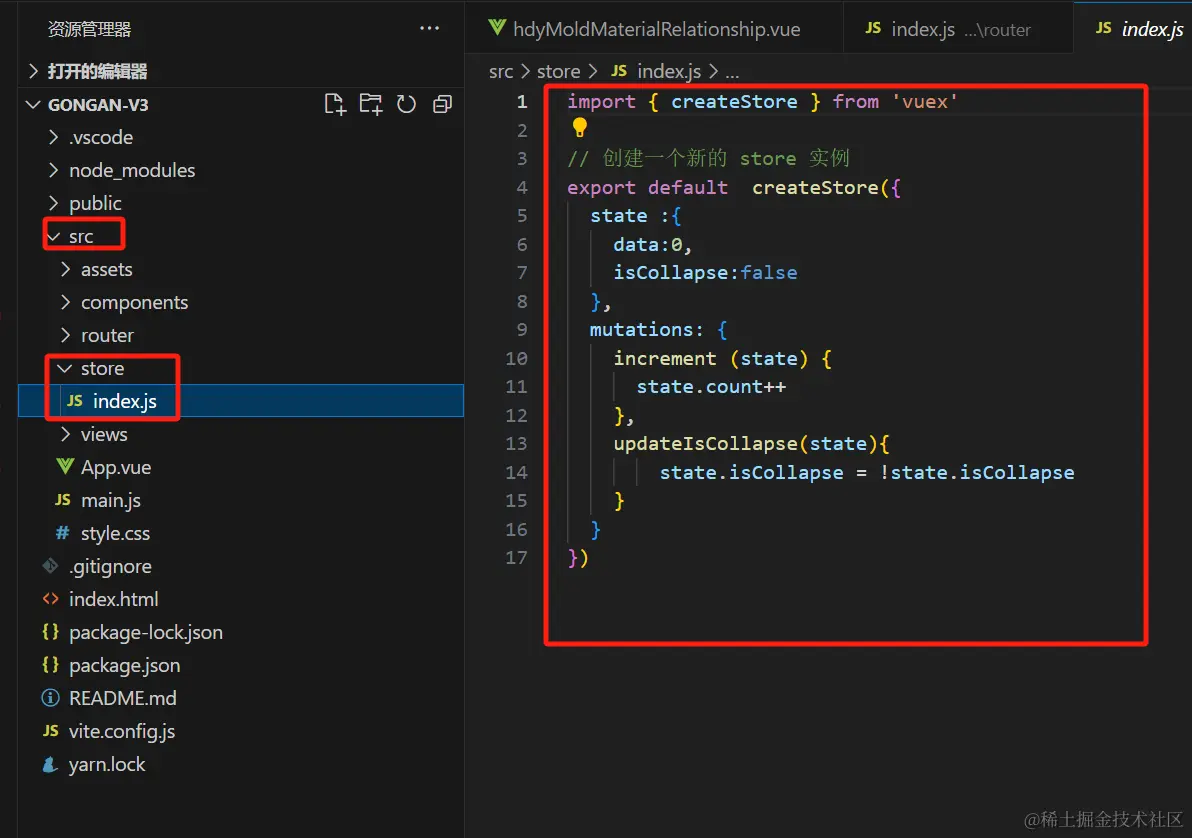Click 'data:0,' on line 6
This screenshot has width=1192, height=838.
(653, 244)
